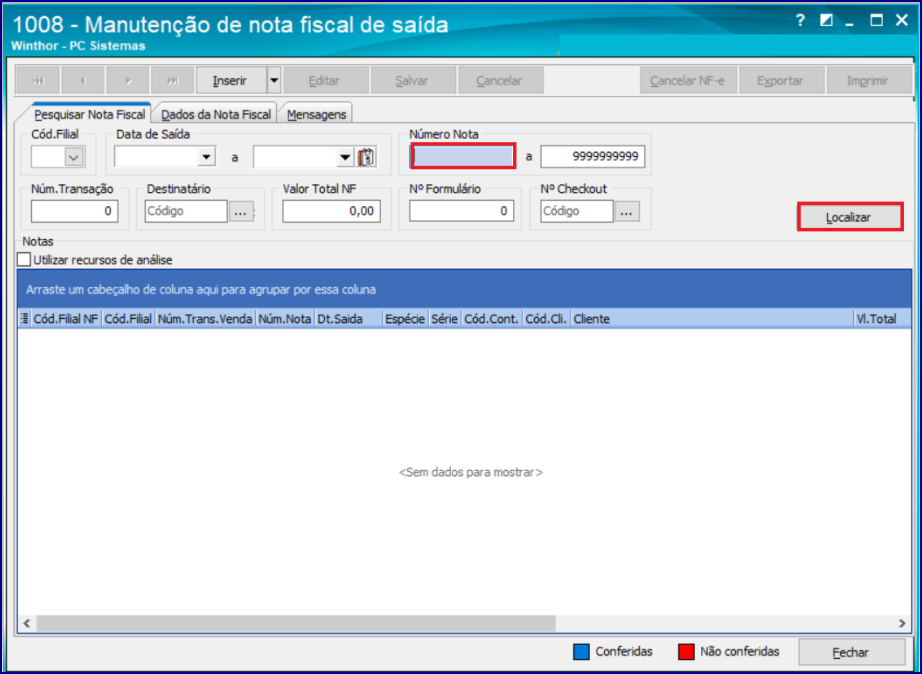Sort by Cód.Filial NF column header
Image resolution: width=922 pixels, height=674 pixels.
[x=66, y=319]
